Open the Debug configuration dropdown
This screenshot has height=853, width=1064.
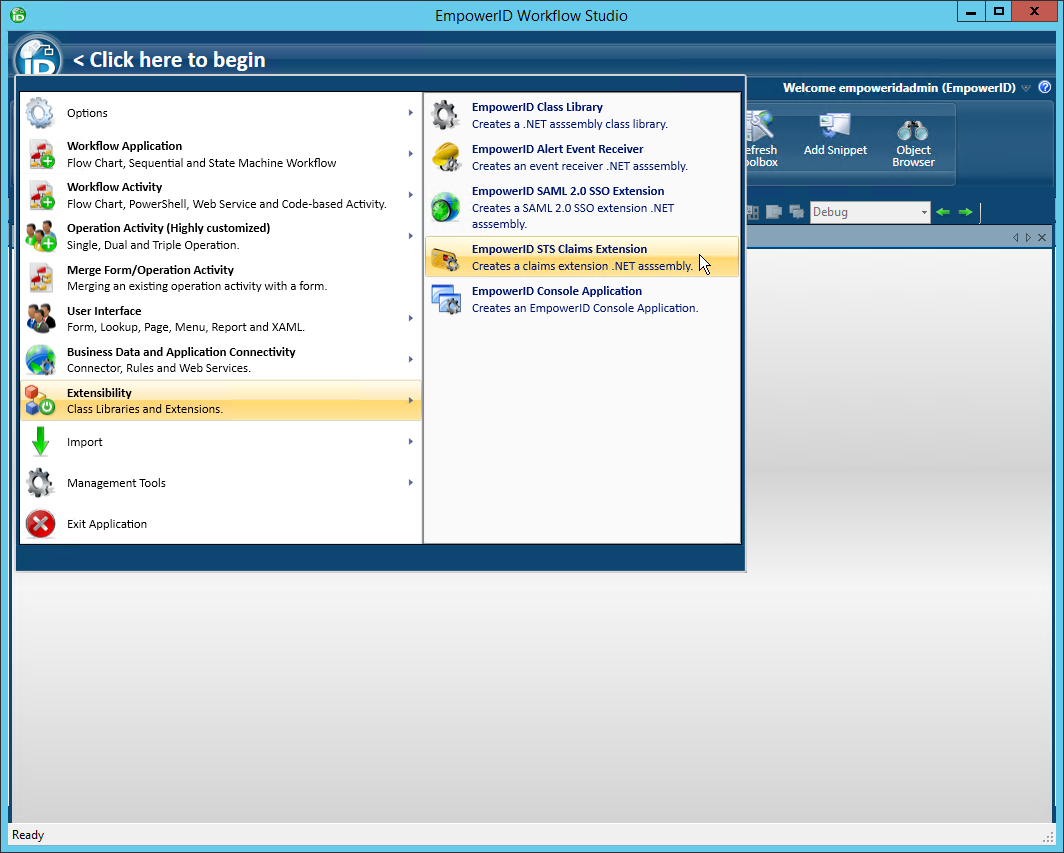(x=924, y=212)
